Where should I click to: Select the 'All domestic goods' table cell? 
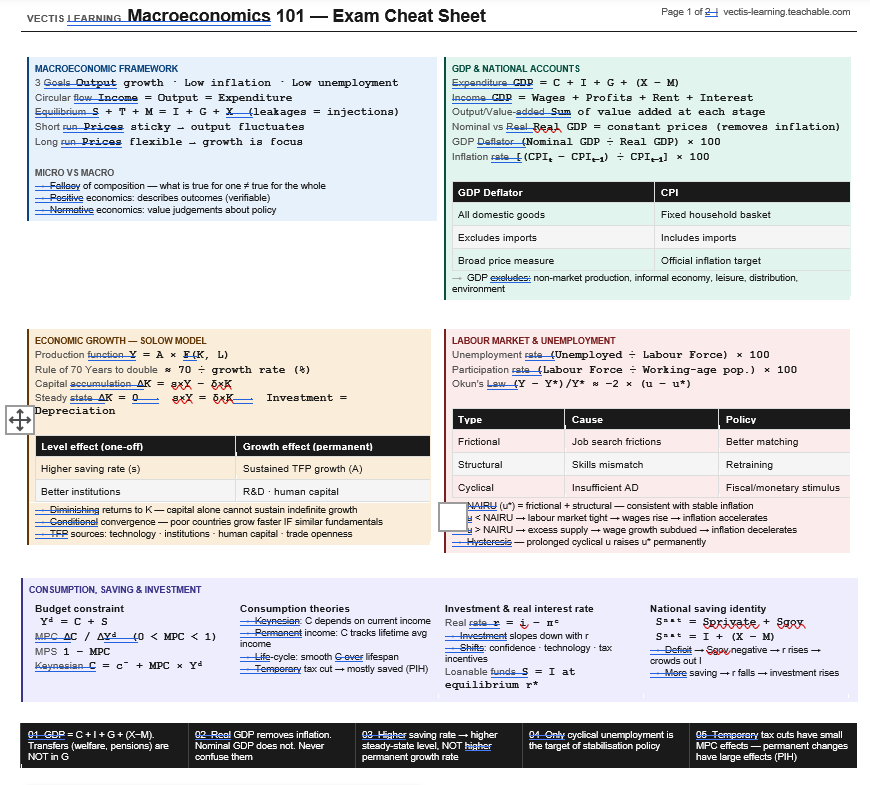pyautogui.click(x=553, y=215)
